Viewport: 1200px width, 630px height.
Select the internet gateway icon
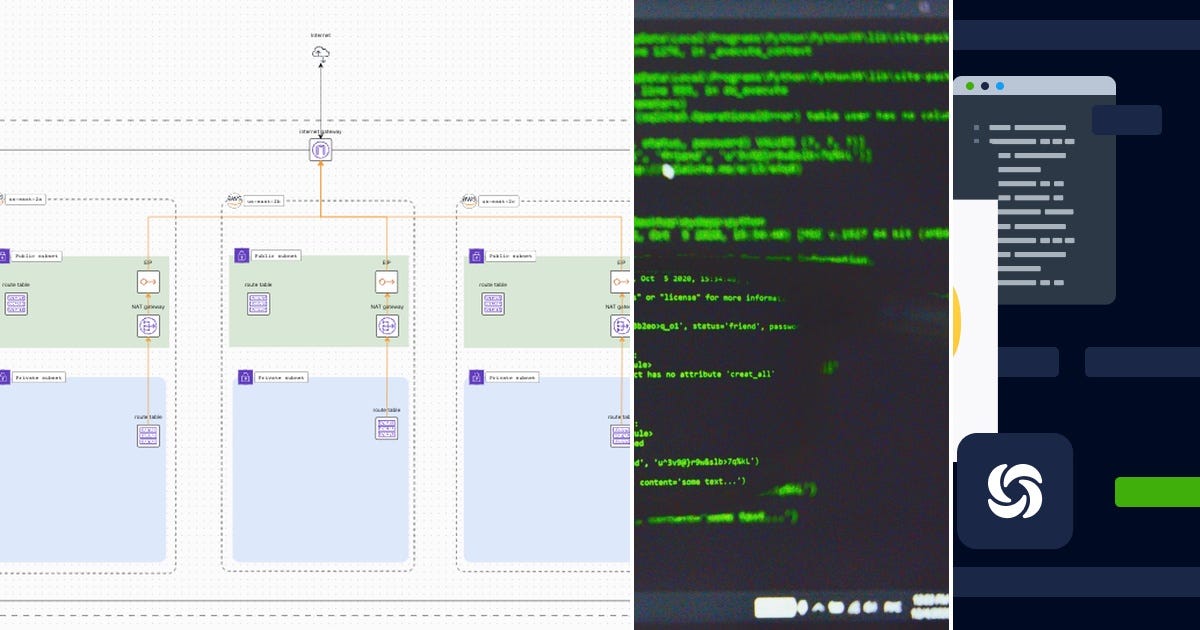point(321,148)
